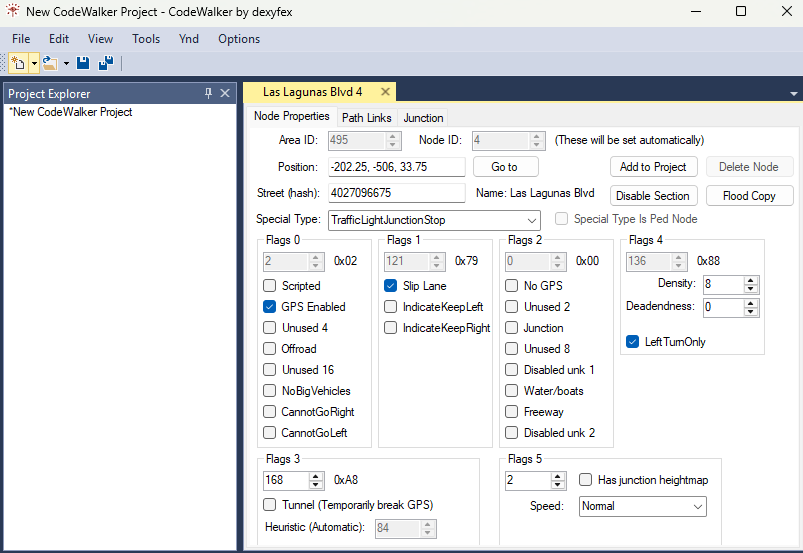Image resolution: width=803 pixels, height=553 pixels.
Task: Click the Save All toolbar icon
Action: tap(104, 63)
